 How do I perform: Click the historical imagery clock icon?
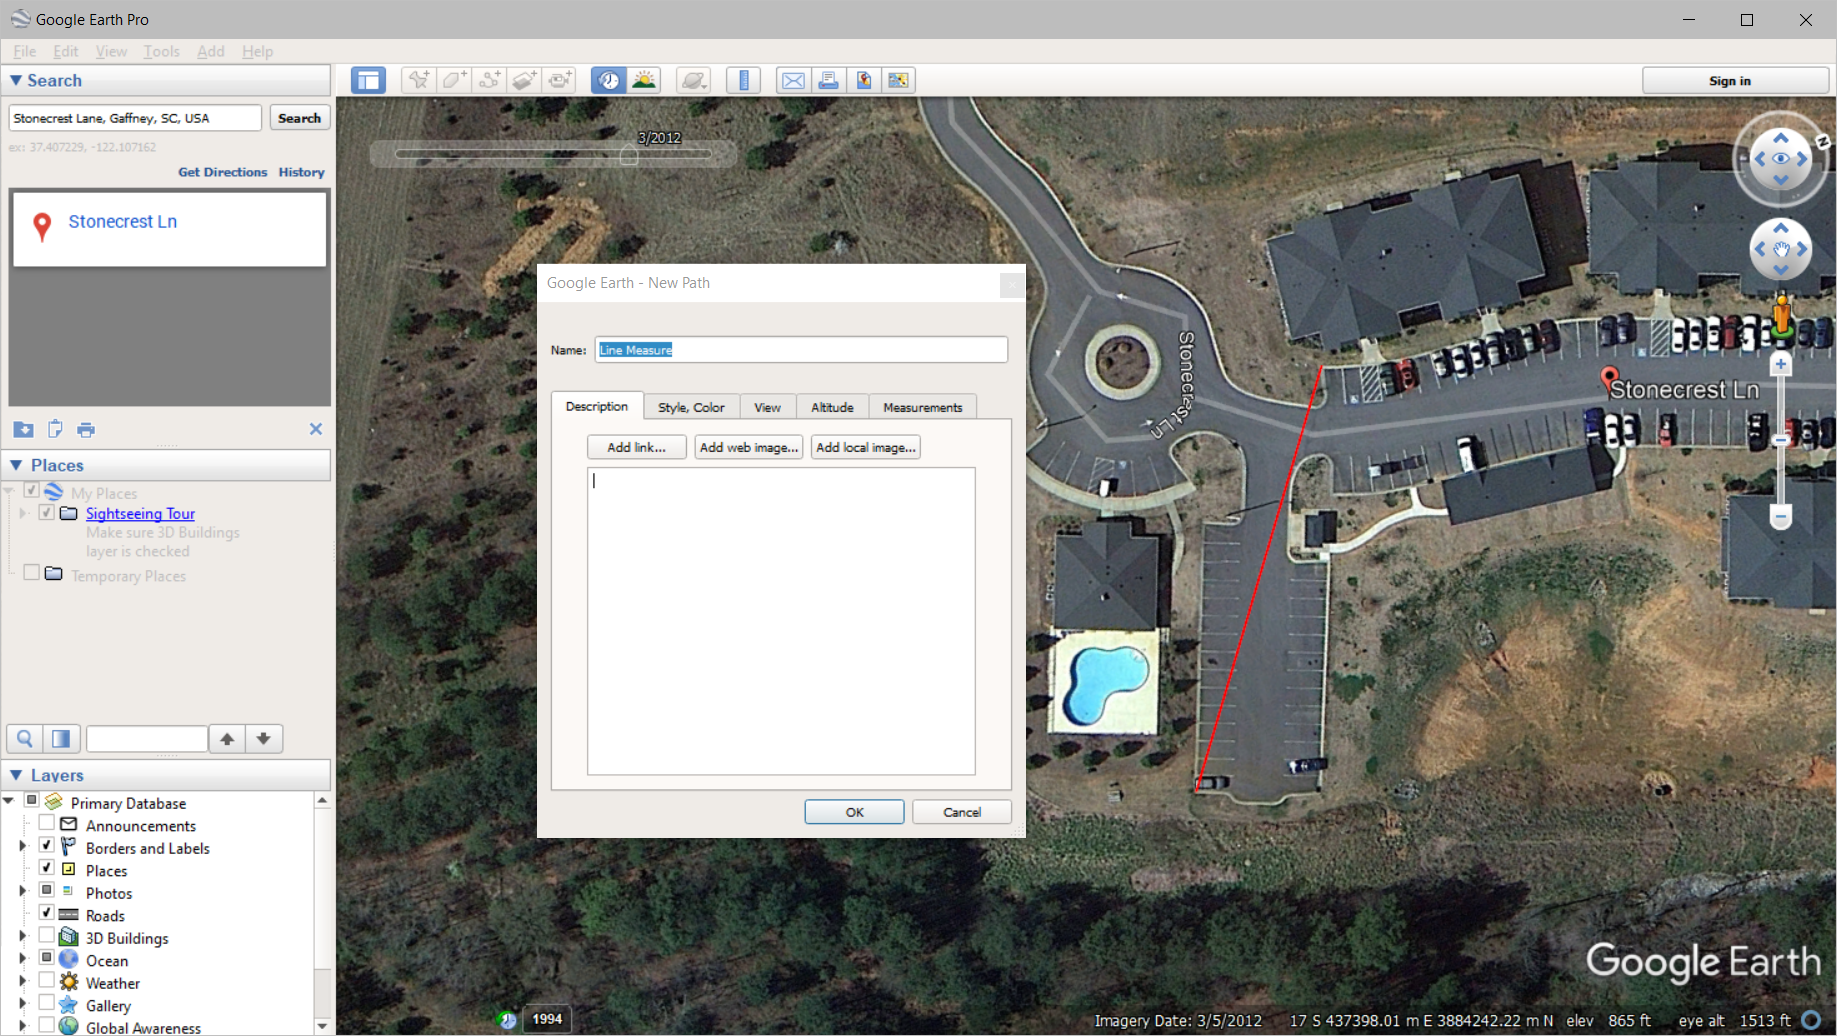point(608,81)
